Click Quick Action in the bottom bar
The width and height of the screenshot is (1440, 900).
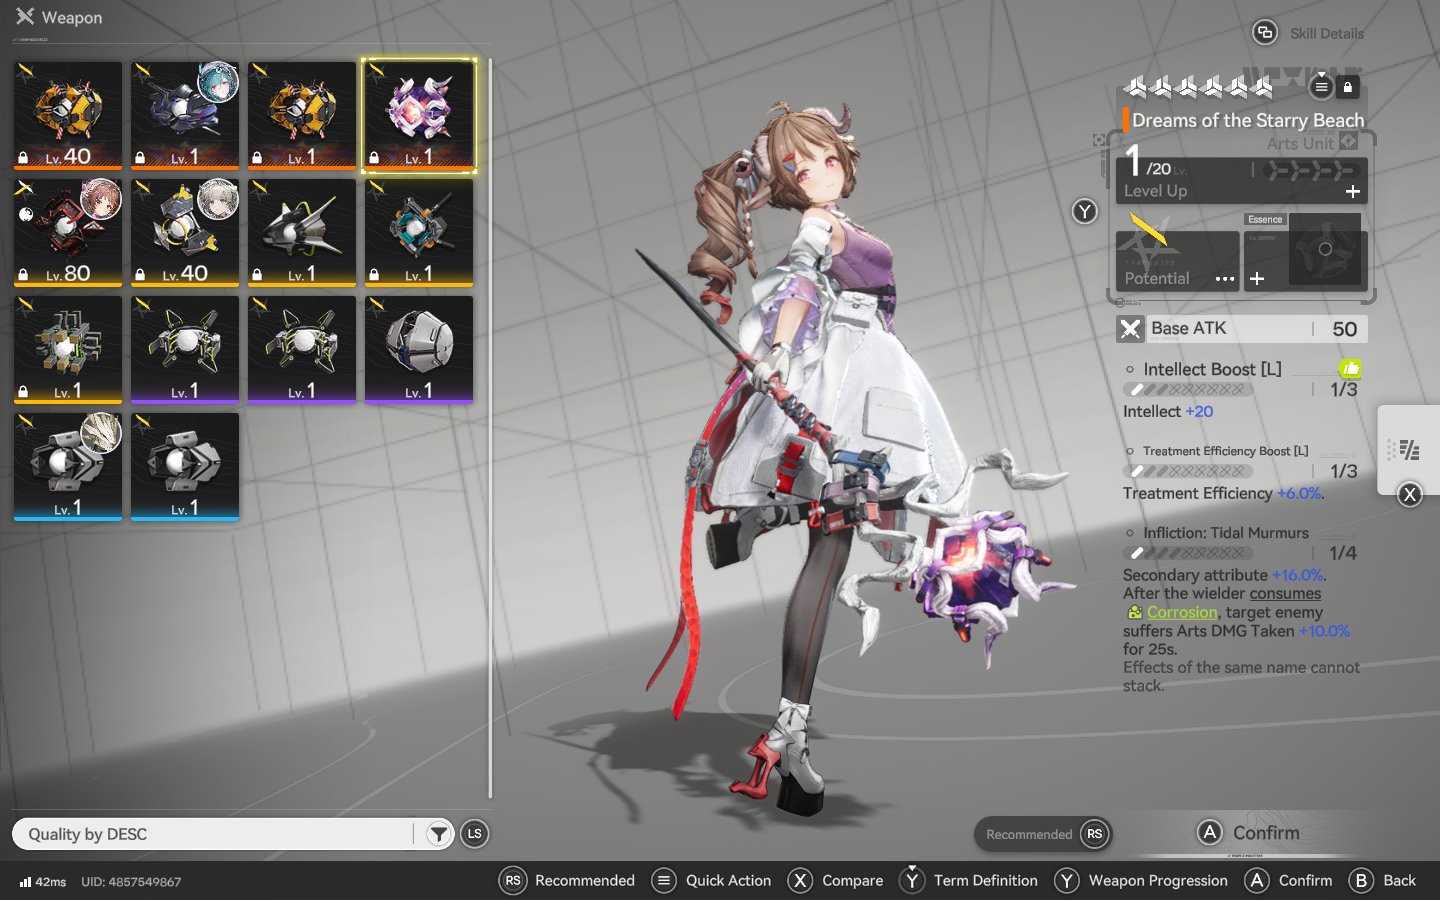tap(712, 881)
